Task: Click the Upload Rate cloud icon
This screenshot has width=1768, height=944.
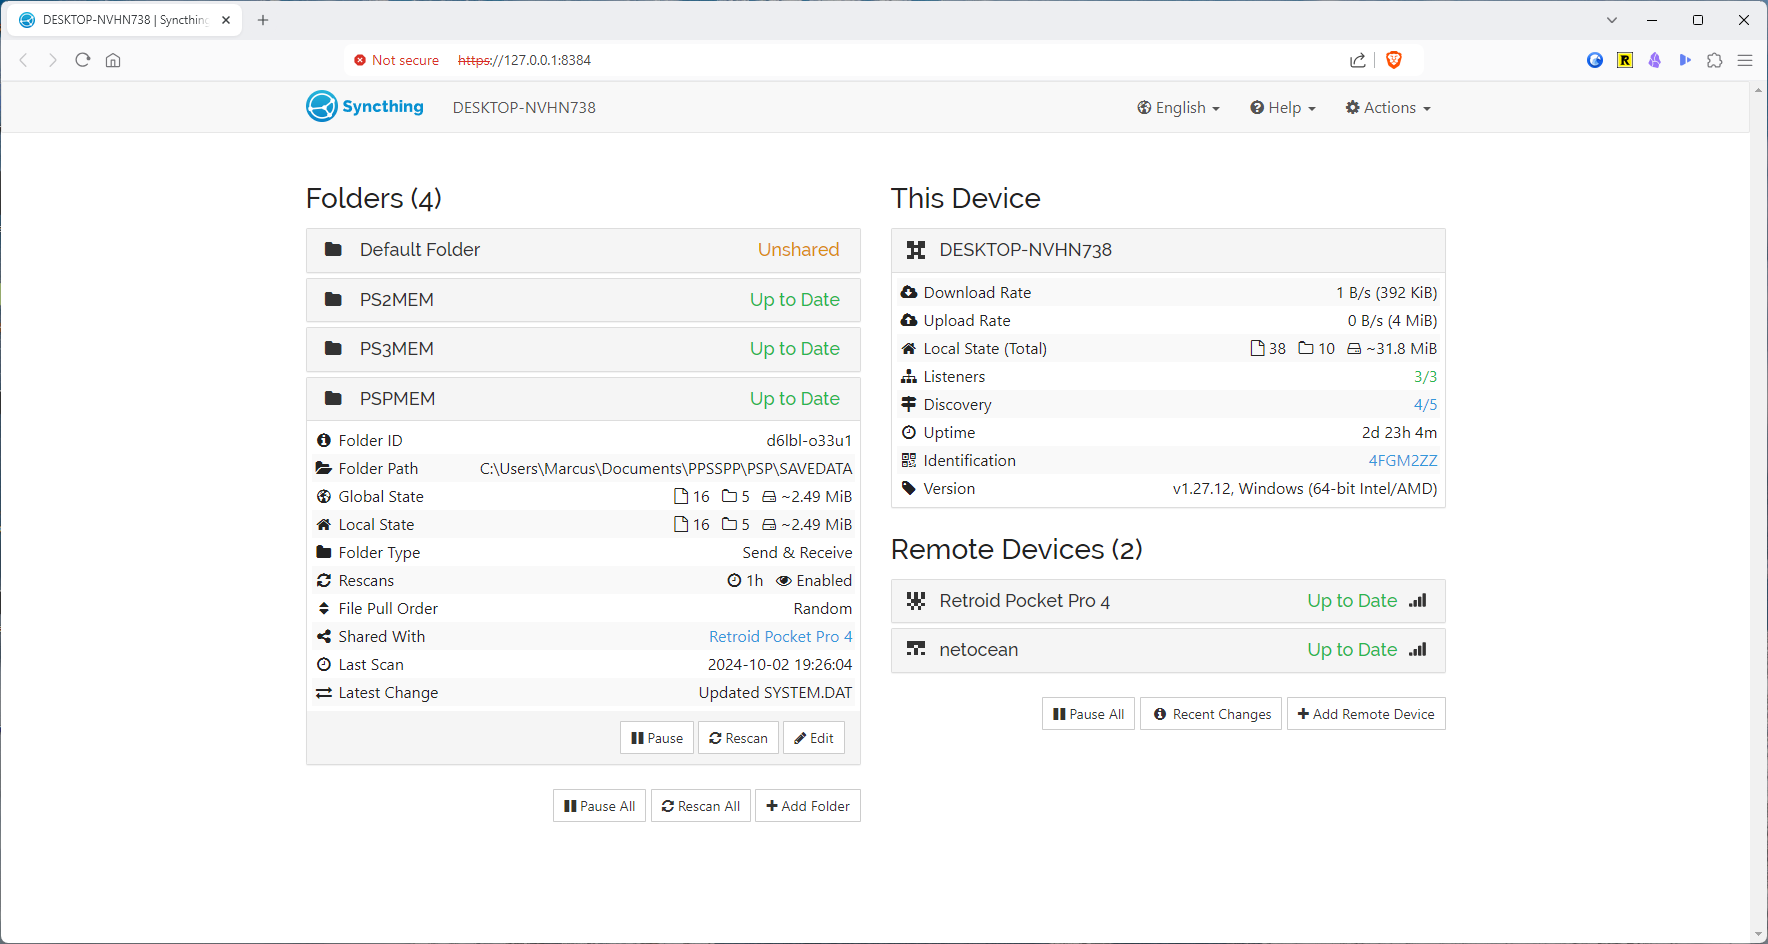Action: pyautogui.click(x=909, y=320)
